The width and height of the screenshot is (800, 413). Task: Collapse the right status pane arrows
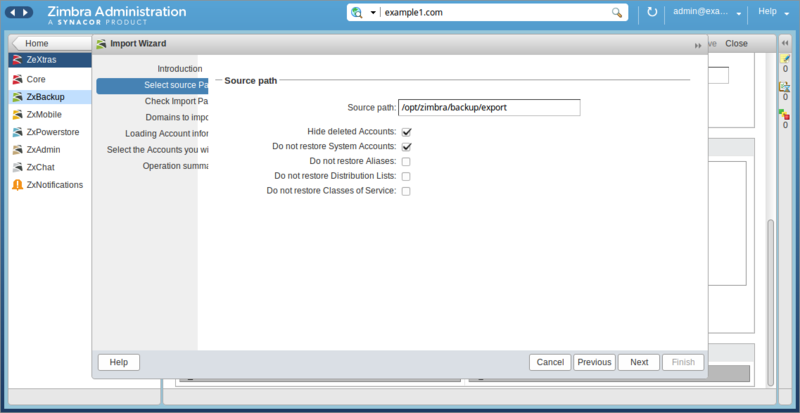785,43
